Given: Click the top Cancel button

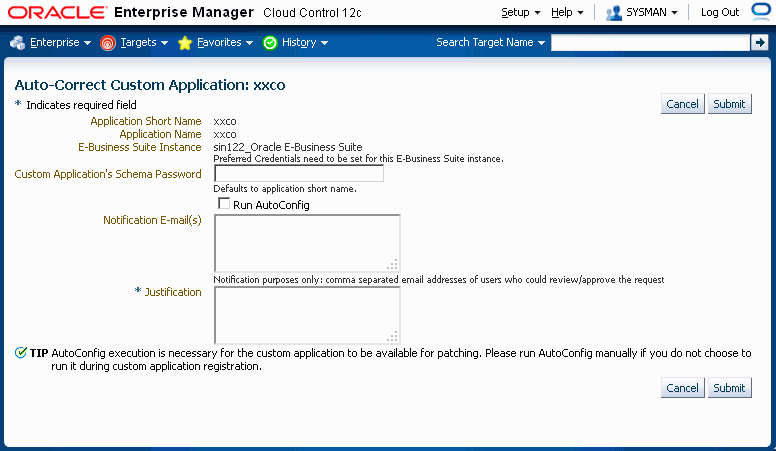Looking at the screenshot, I should [x=682, y=104].
